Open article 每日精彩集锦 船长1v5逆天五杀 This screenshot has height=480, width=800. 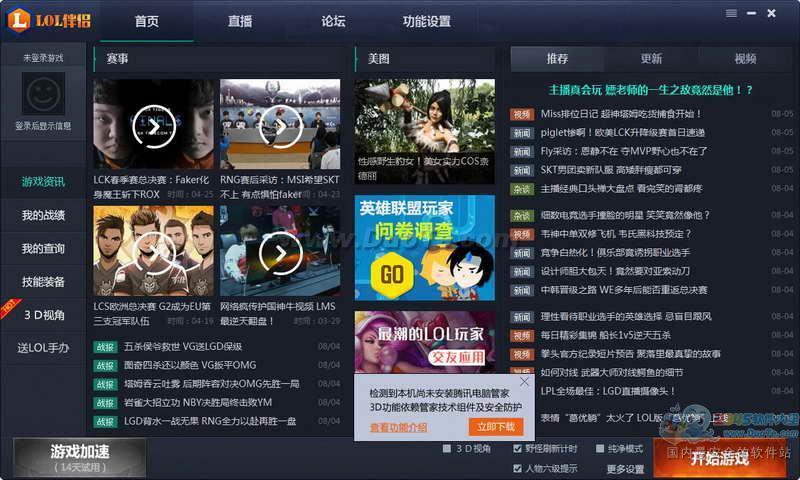(606, 336)
